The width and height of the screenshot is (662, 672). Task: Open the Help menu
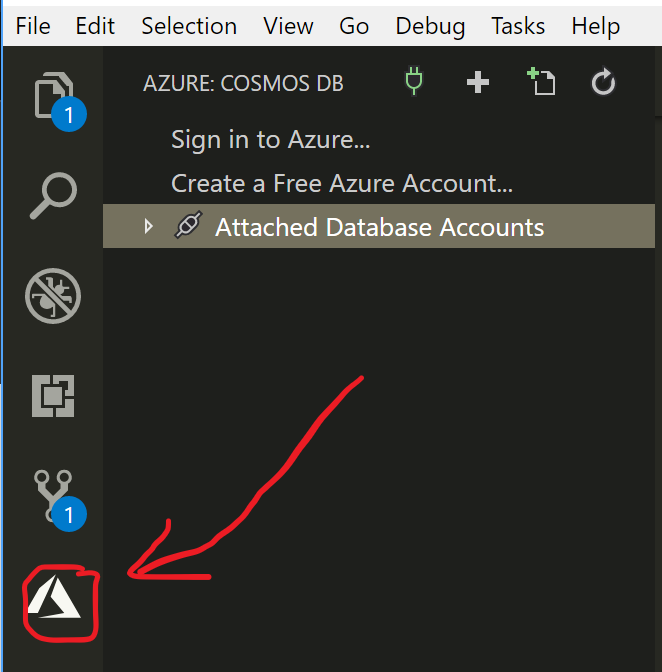point(596,27)
